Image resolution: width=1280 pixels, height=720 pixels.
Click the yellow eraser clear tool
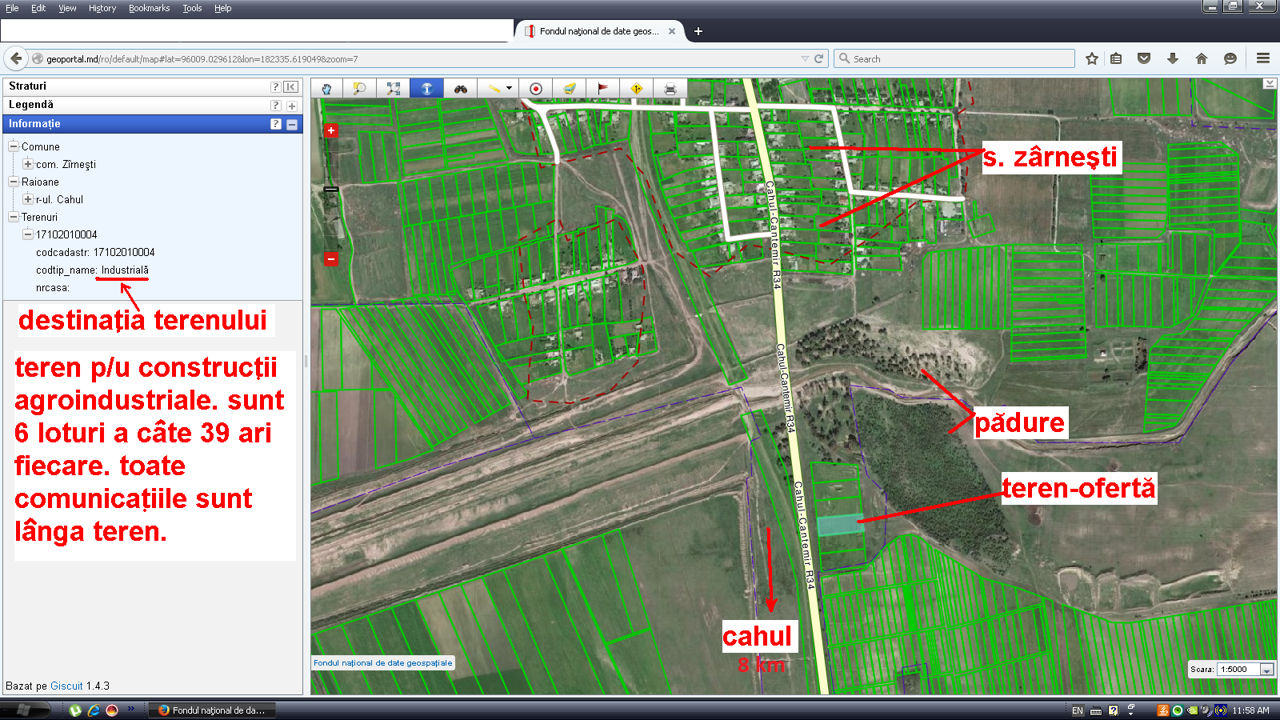[x=569, y=88]
